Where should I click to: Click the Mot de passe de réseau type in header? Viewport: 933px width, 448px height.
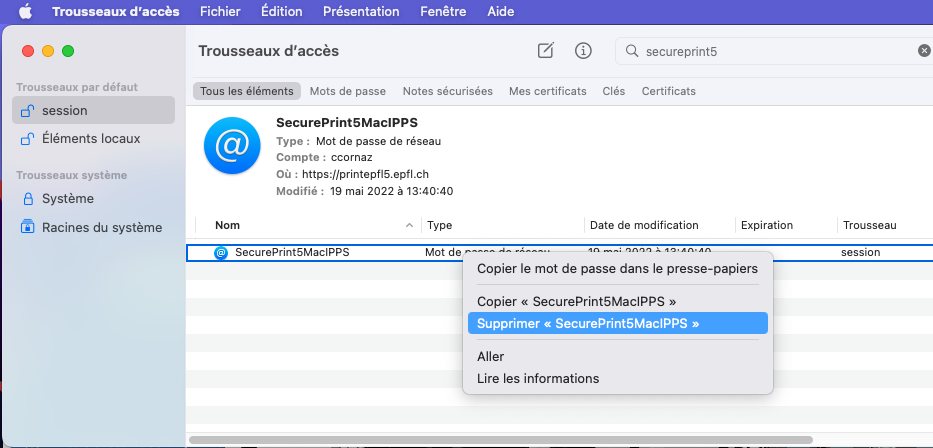(378, 142)
